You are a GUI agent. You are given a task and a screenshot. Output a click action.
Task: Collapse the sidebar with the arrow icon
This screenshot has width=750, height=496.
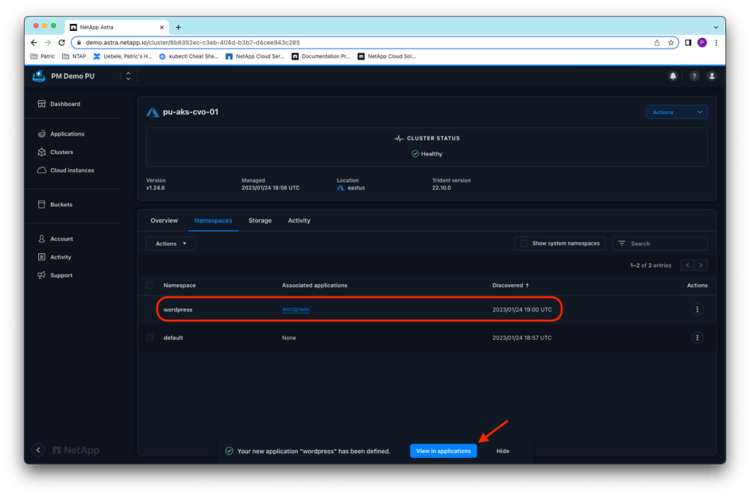[39, 450]
